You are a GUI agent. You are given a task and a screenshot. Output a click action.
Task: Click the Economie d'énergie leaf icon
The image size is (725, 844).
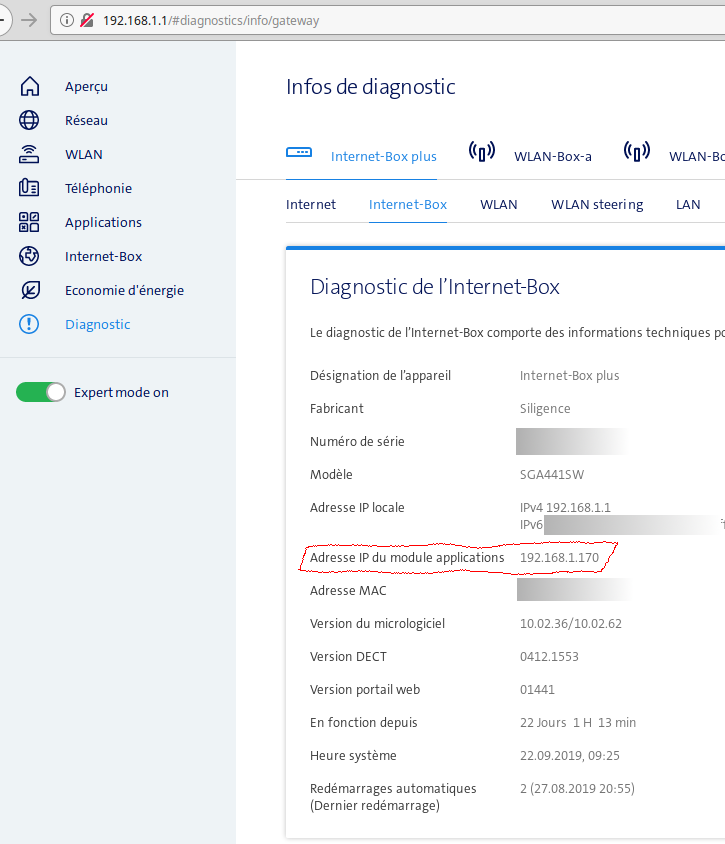(30, 291)
